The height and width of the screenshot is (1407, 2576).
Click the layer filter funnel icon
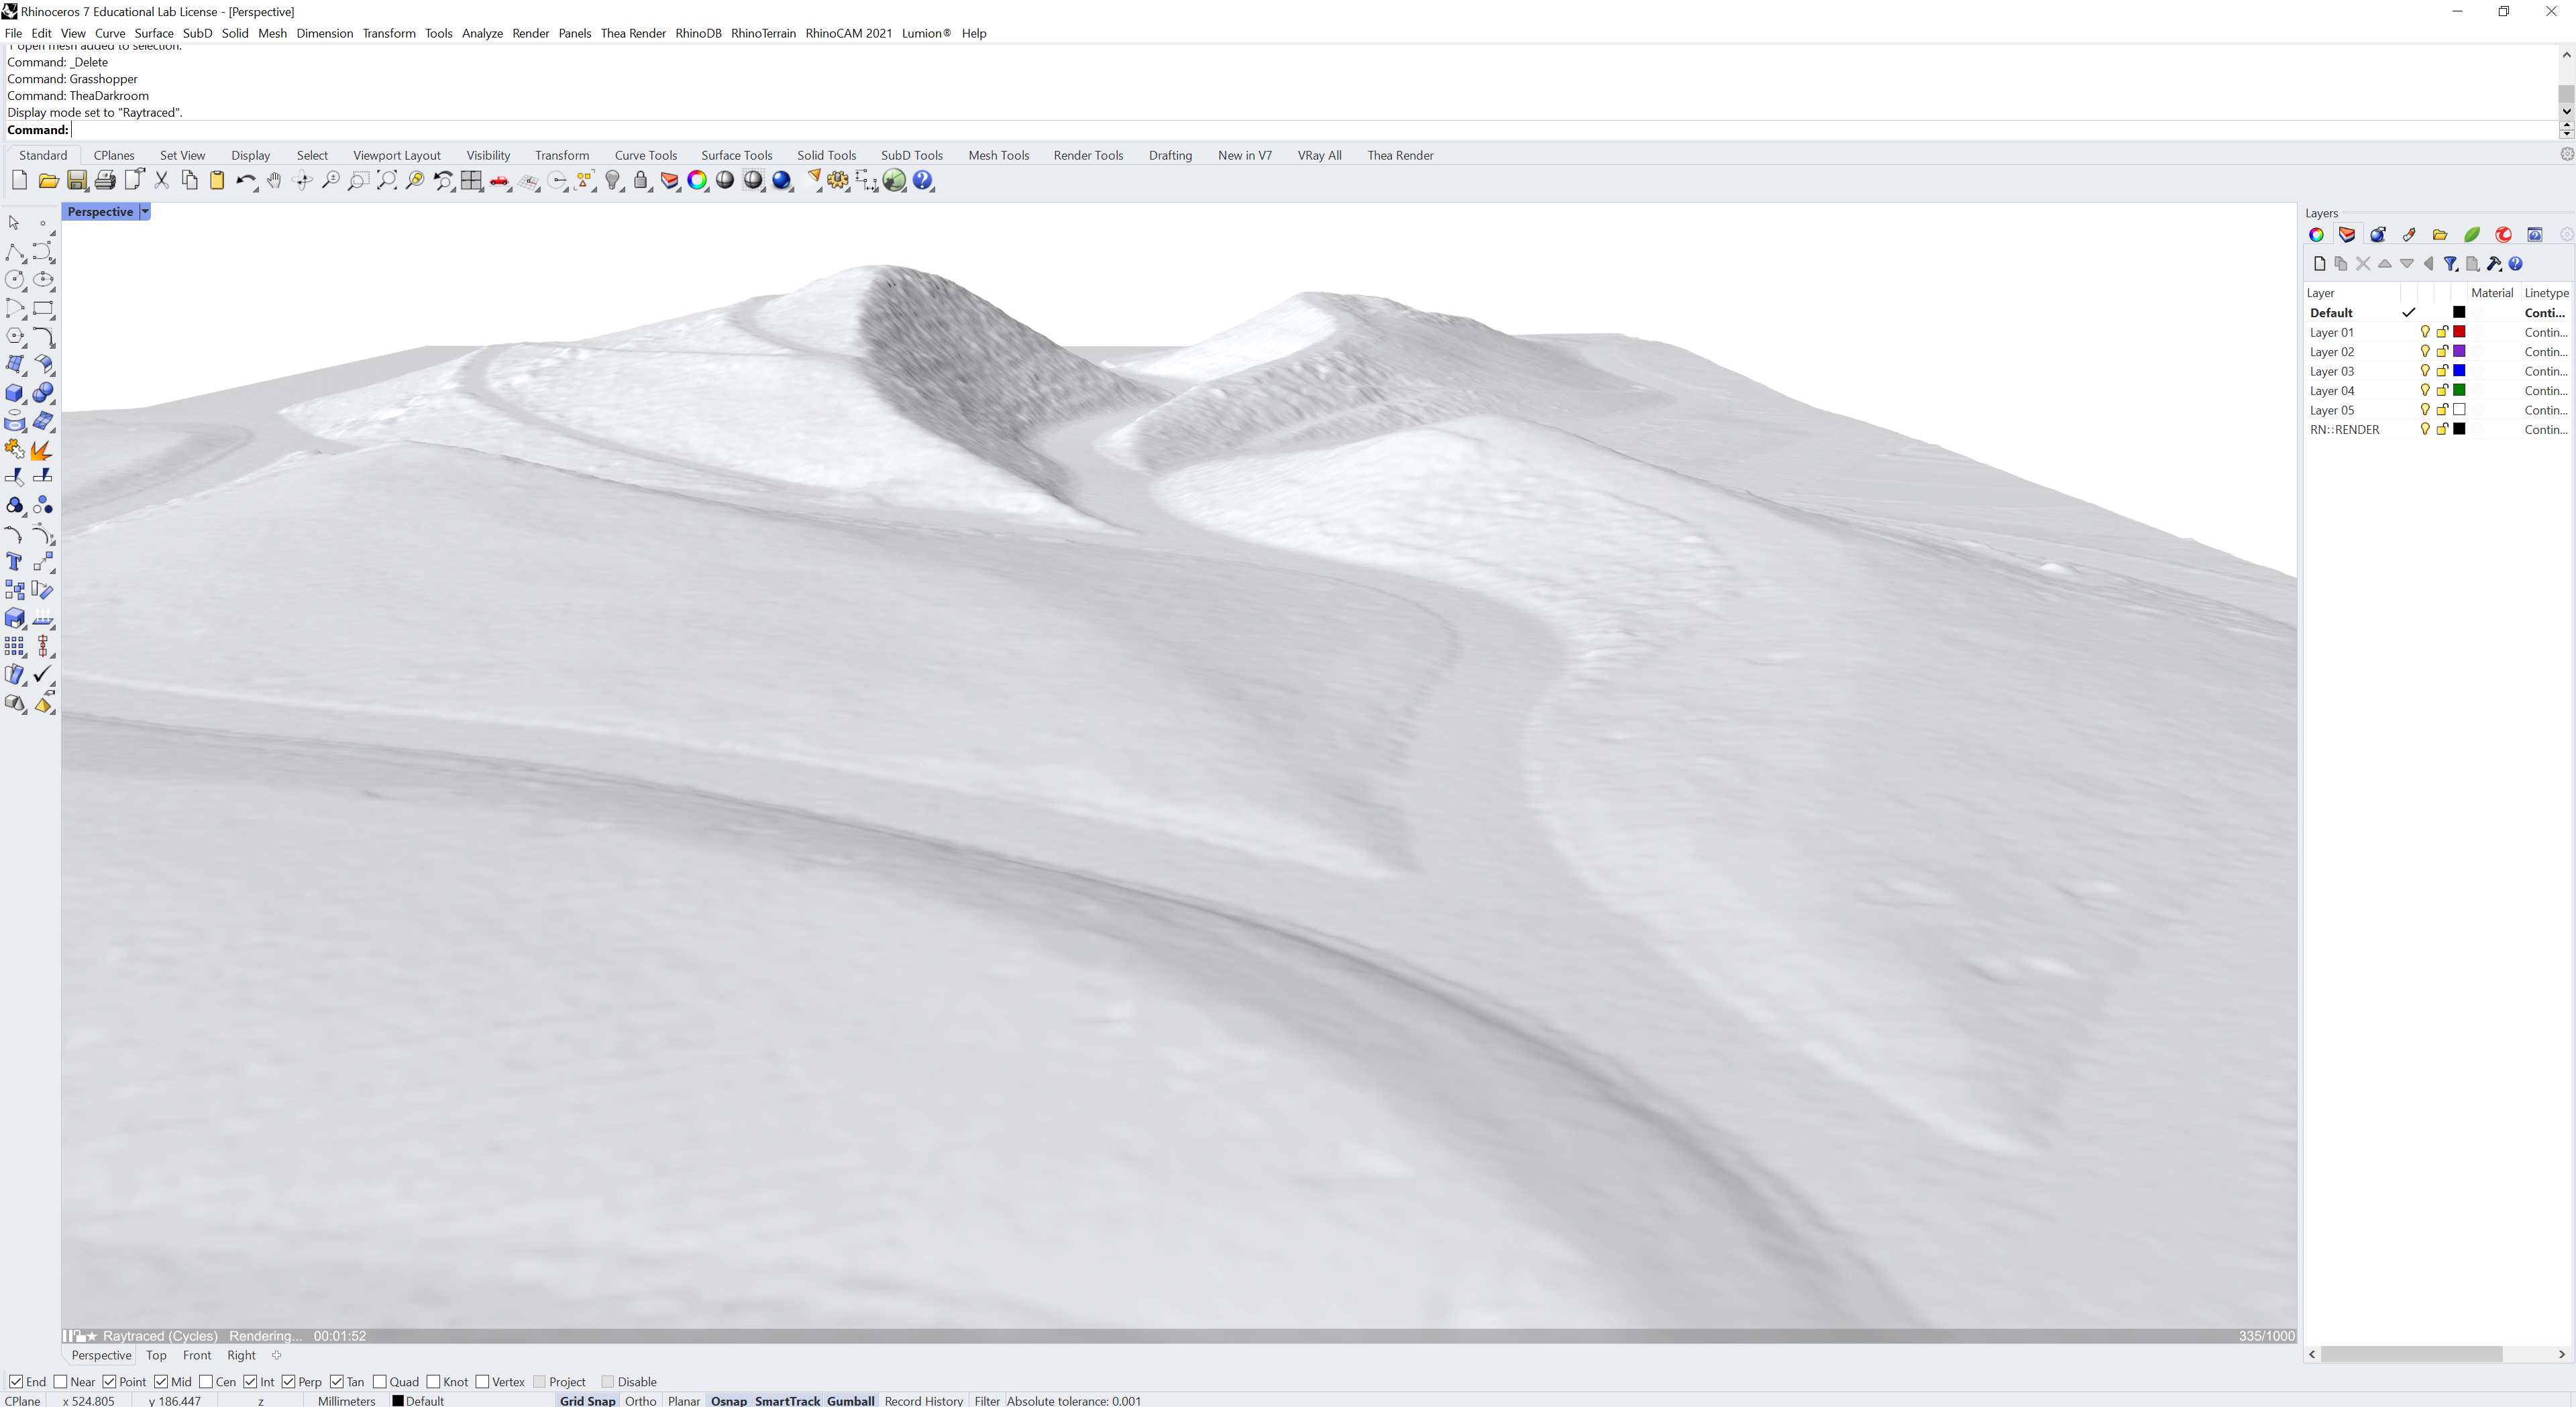2450,264
